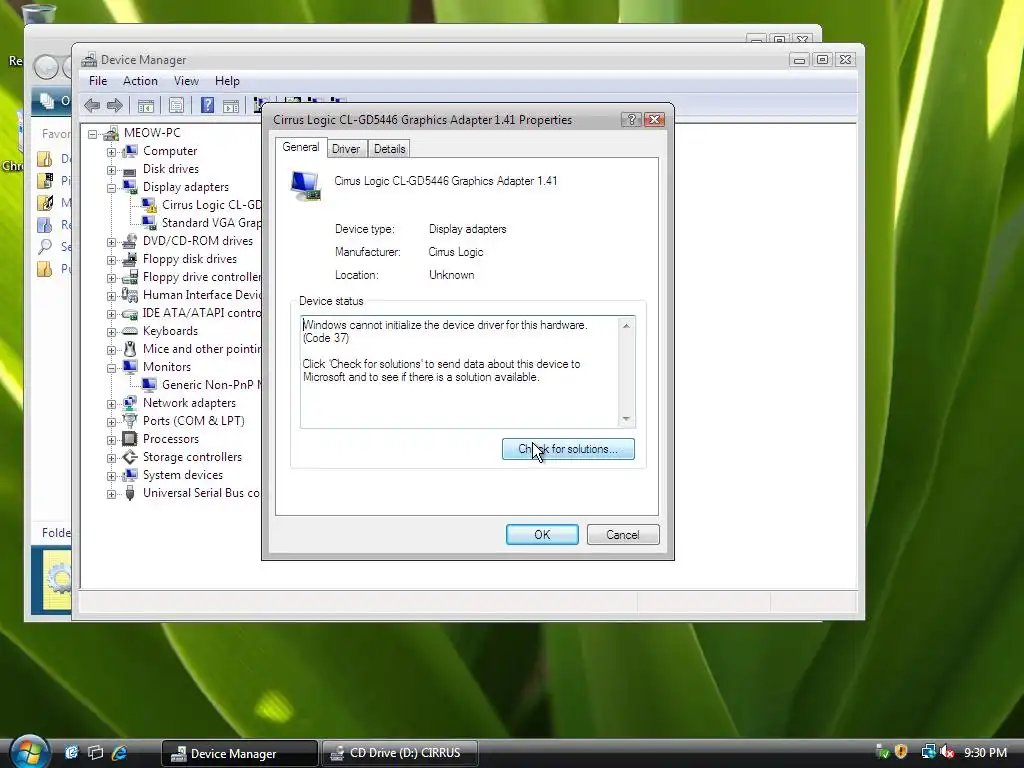Select the IDE ATA/ATAPI controllers label
Screen dimensions: 1024x768
pos(202,313)
